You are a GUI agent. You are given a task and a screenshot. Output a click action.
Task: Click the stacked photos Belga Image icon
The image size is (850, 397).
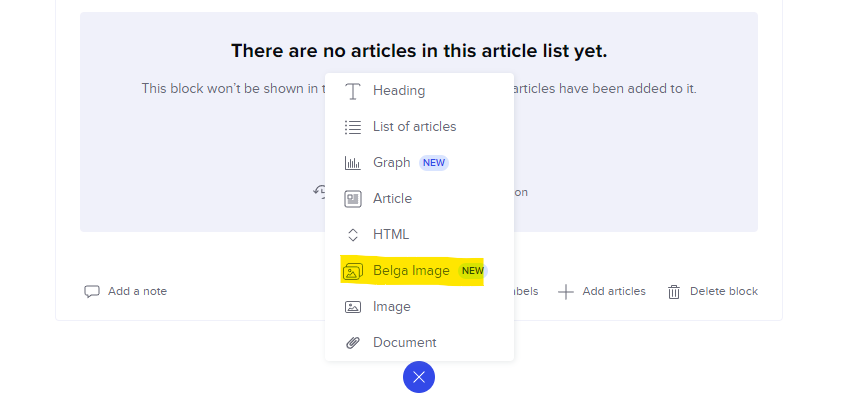coord(353,271)
